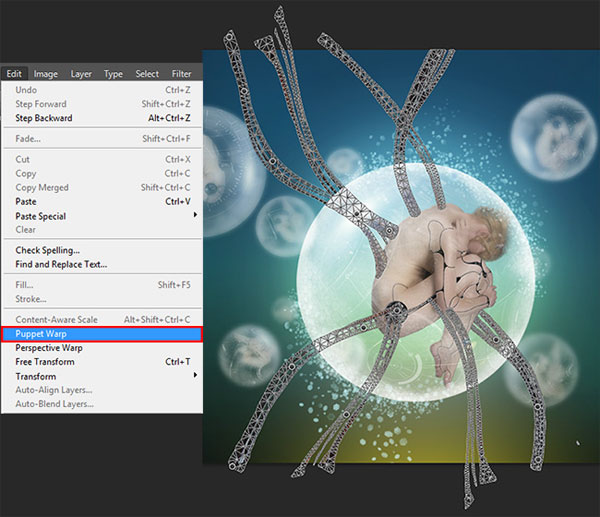
Task: Select Auto-Blend Layers... entry
Action: pyautogui.click(x=102, y=404)
